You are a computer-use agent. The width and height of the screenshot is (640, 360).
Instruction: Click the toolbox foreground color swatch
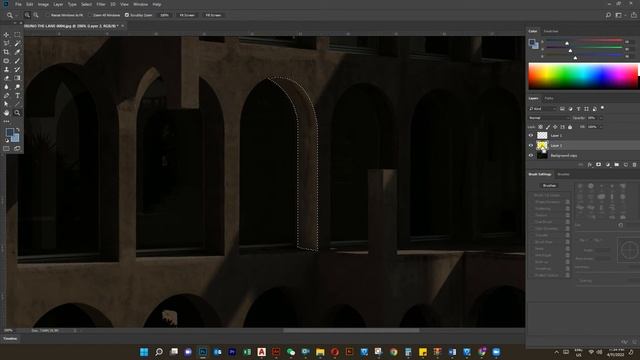point(9,133)
